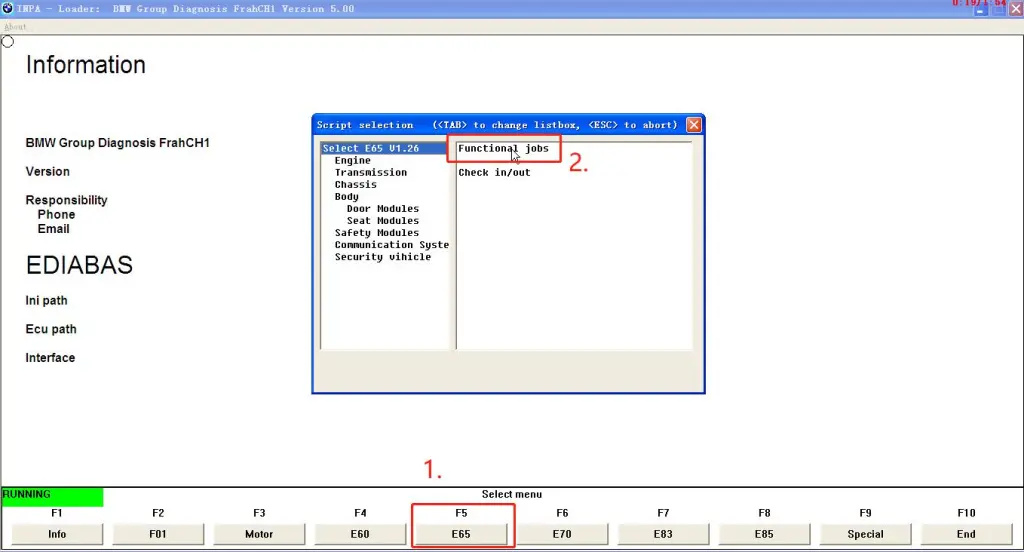1024x552 pixels.
Task: Click the Motor function button
Action: (x=259, y=534)
